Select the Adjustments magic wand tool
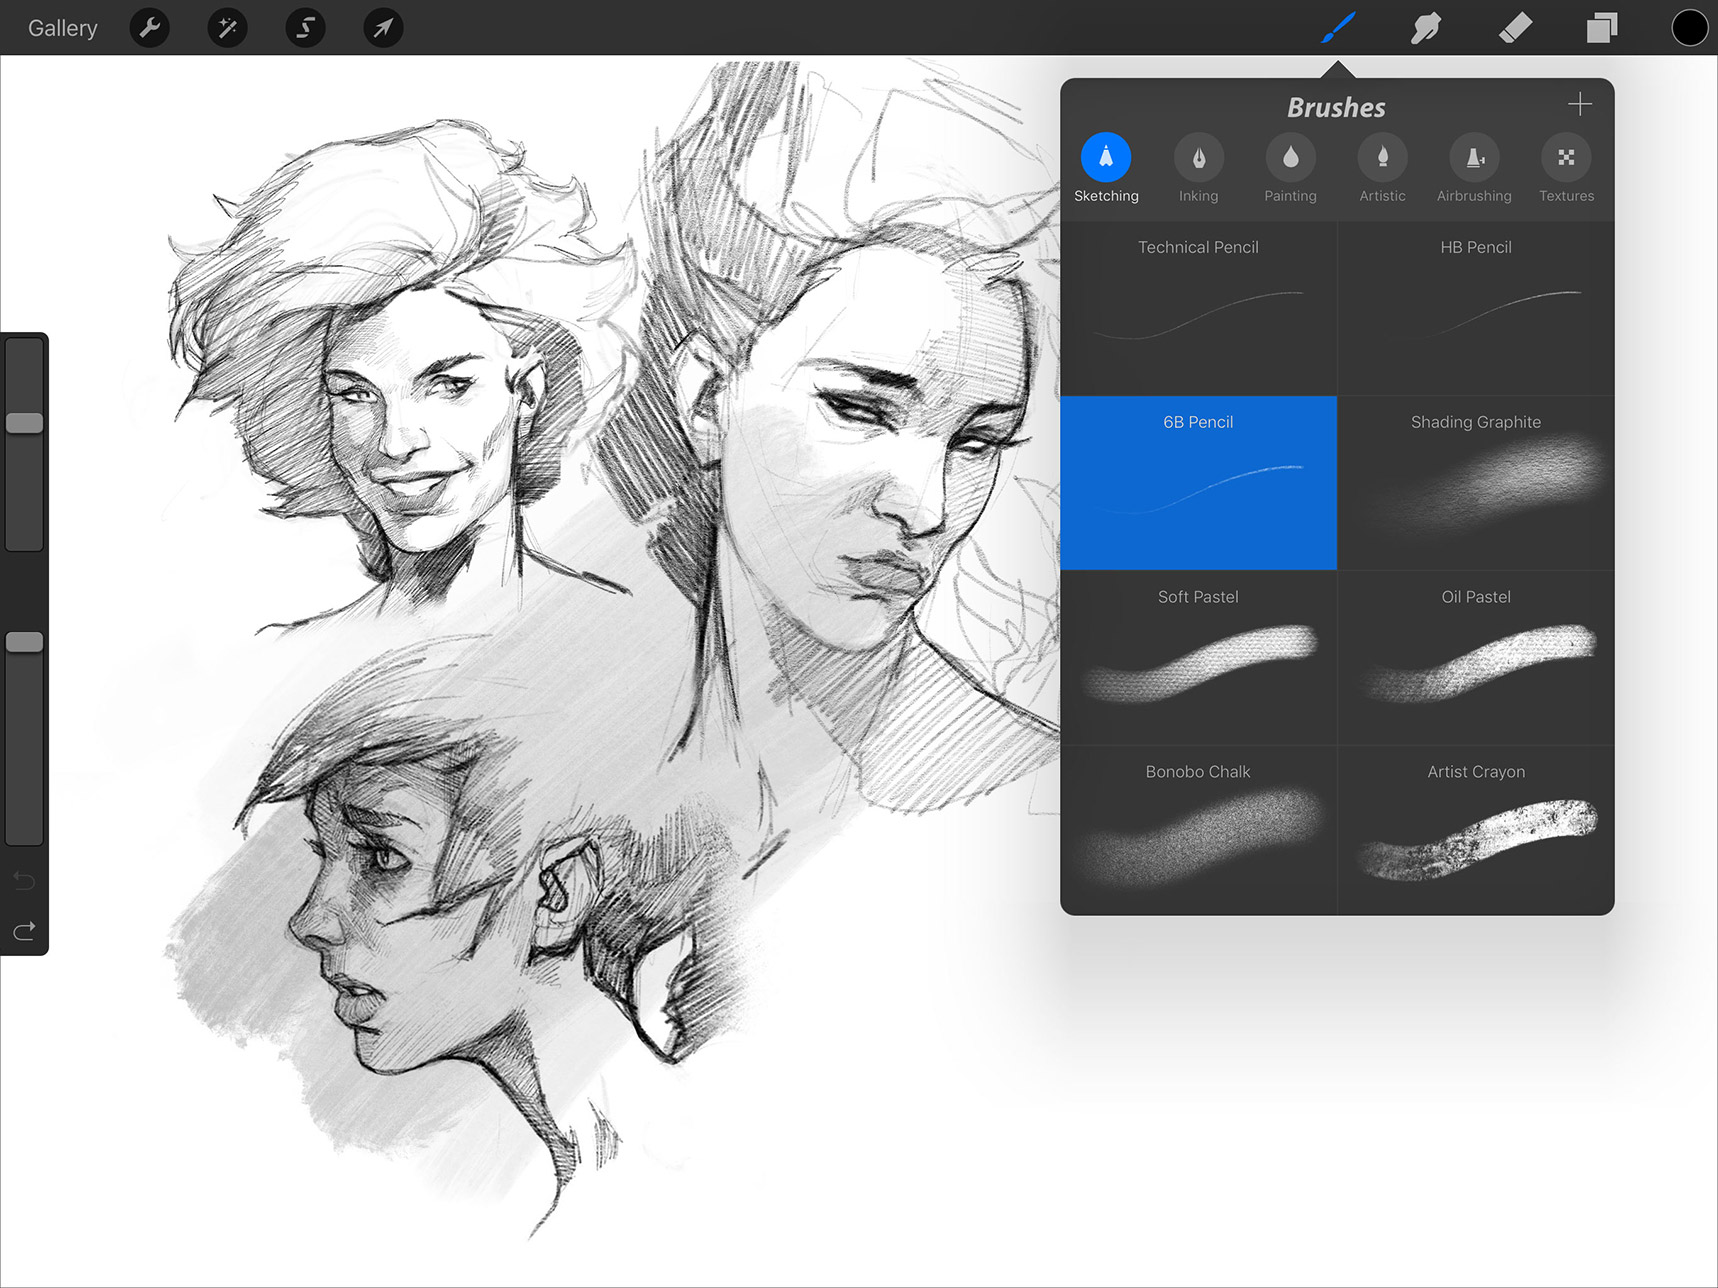Viewport: 1718px width, 1288px height. click(x=227, y=28)
